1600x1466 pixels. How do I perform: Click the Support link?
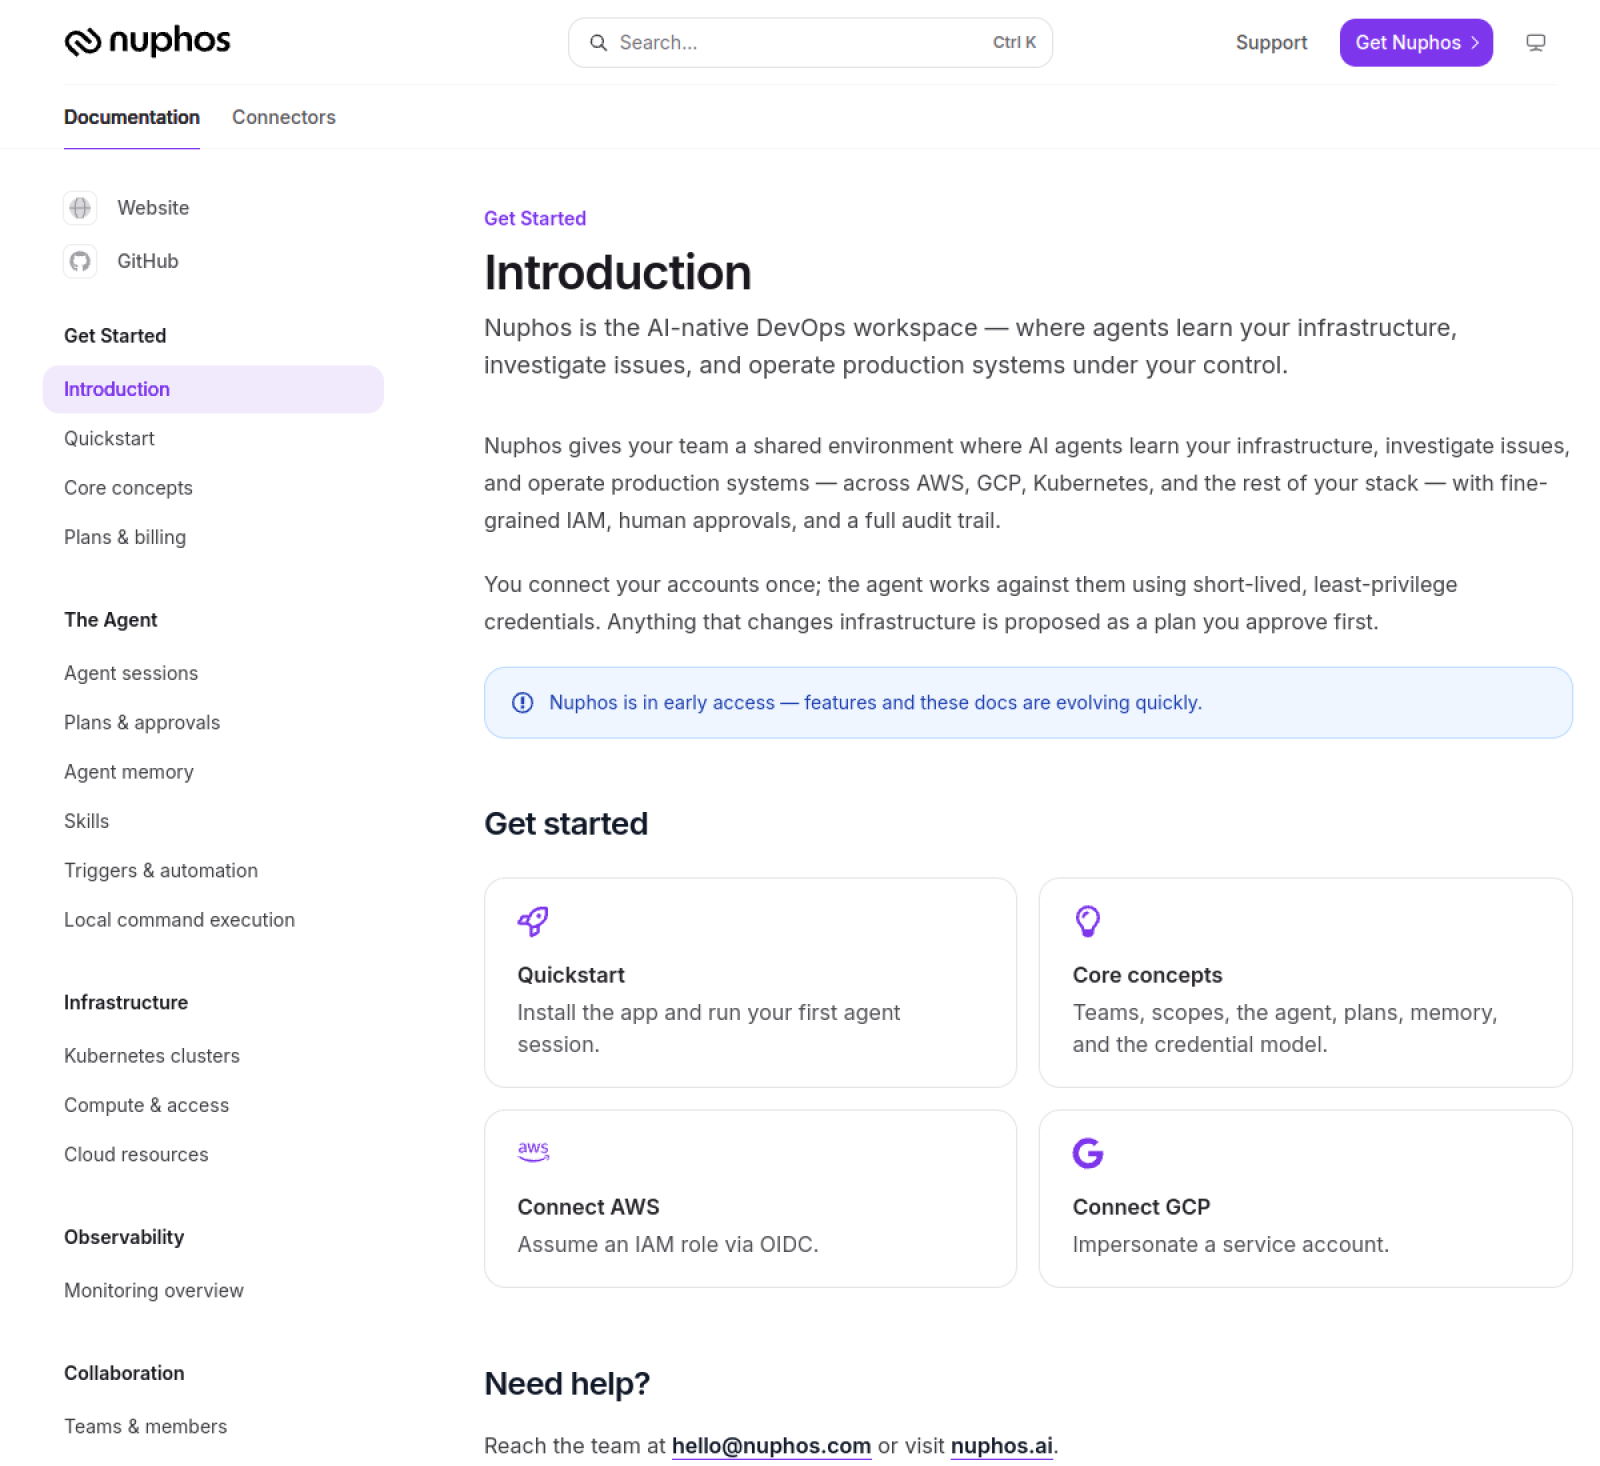pos(1271,43)
